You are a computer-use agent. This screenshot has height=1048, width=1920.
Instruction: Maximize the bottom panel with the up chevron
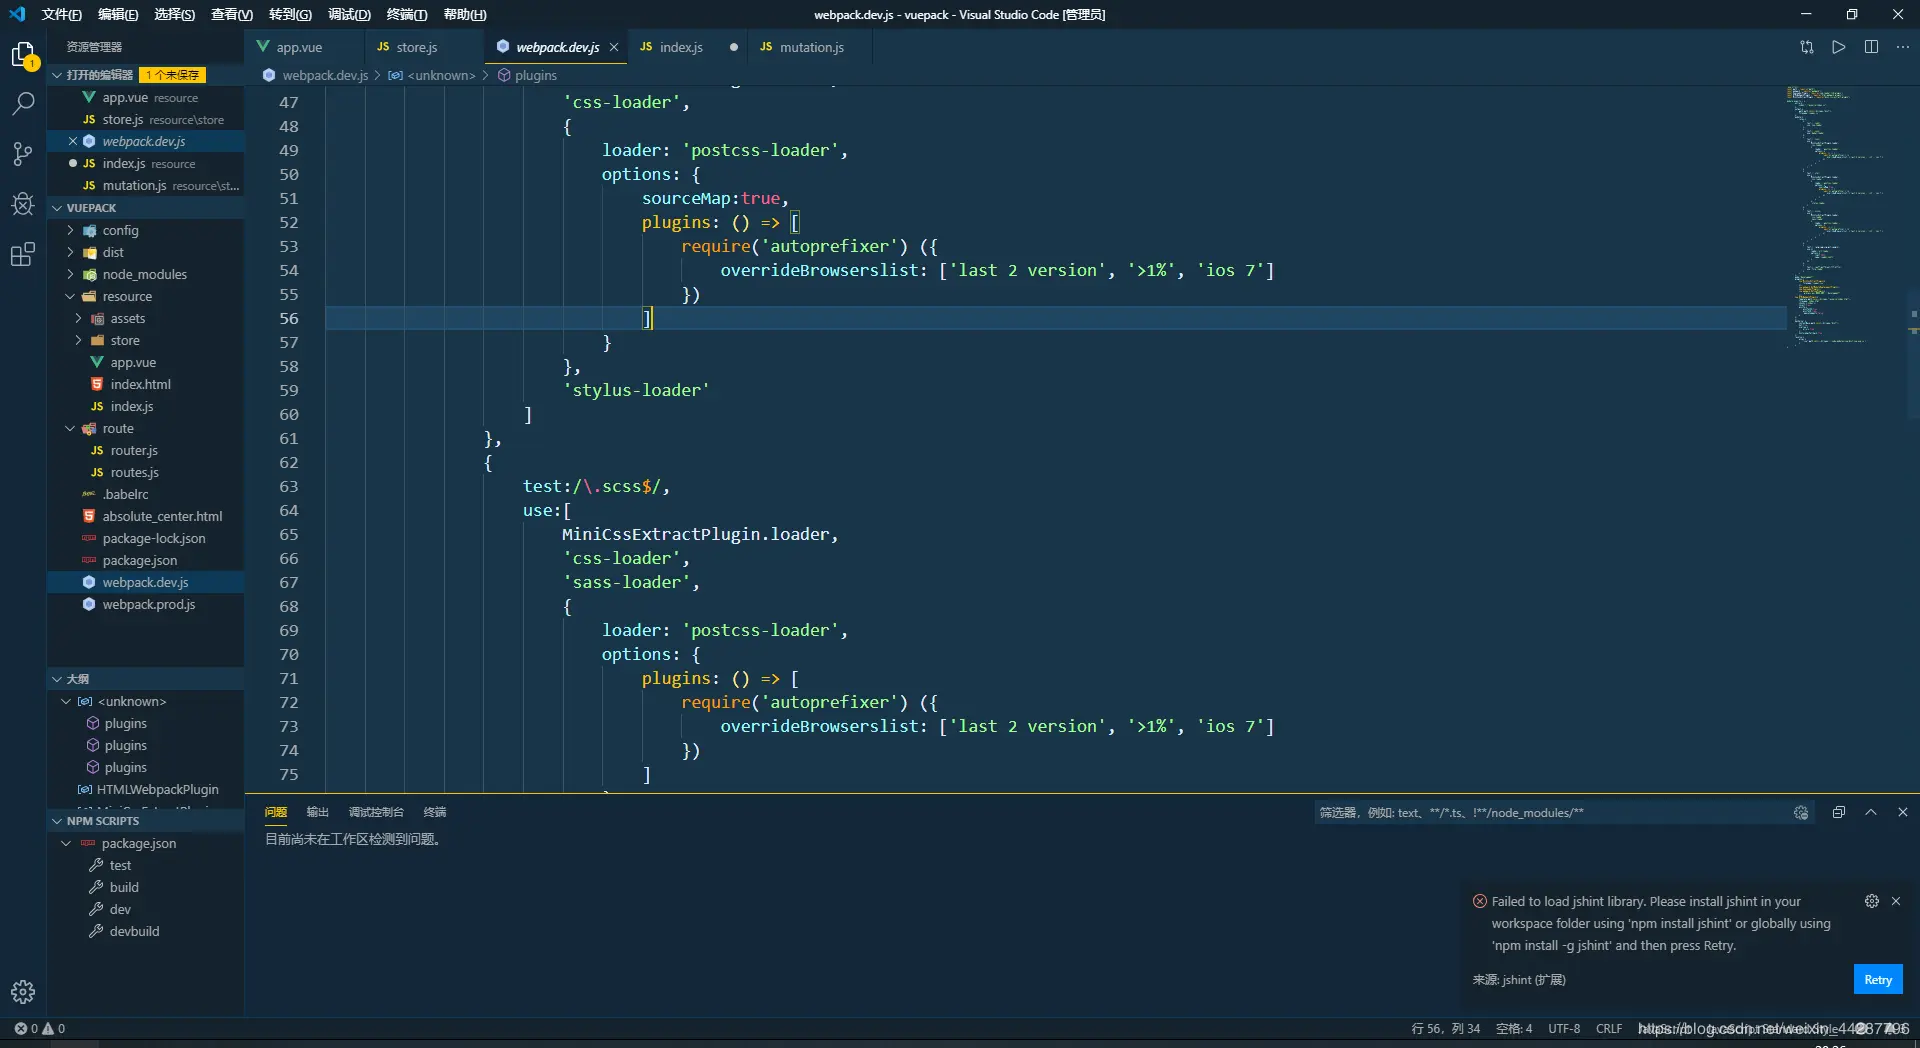[x=1871, y=812]
